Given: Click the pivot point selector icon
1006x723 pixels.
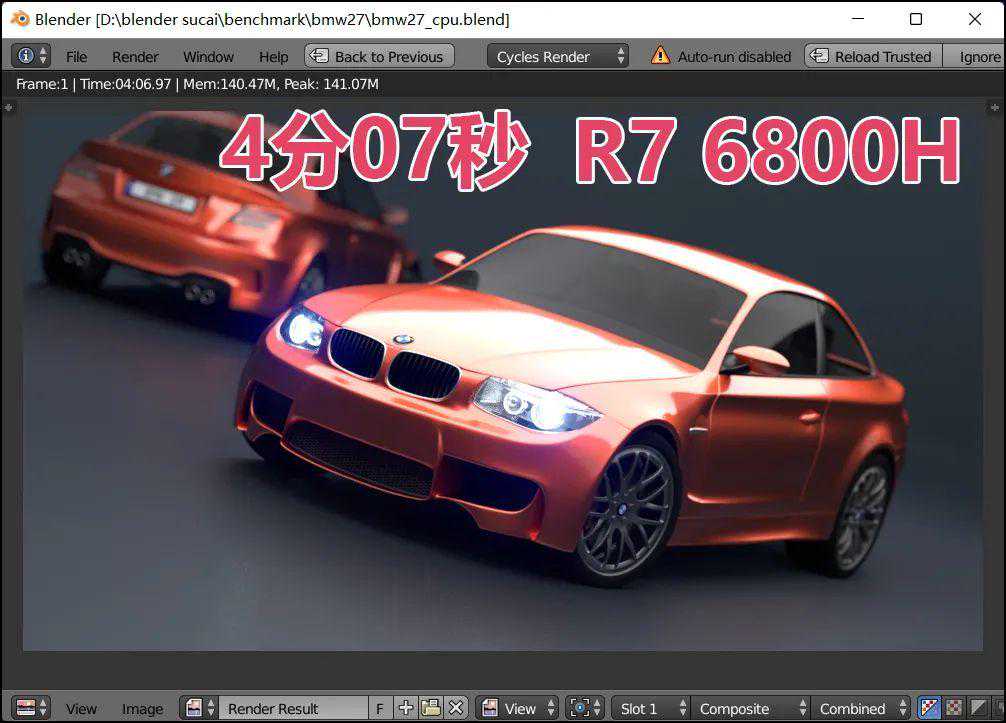Looking at the screenshot, I should pos(584,708).
